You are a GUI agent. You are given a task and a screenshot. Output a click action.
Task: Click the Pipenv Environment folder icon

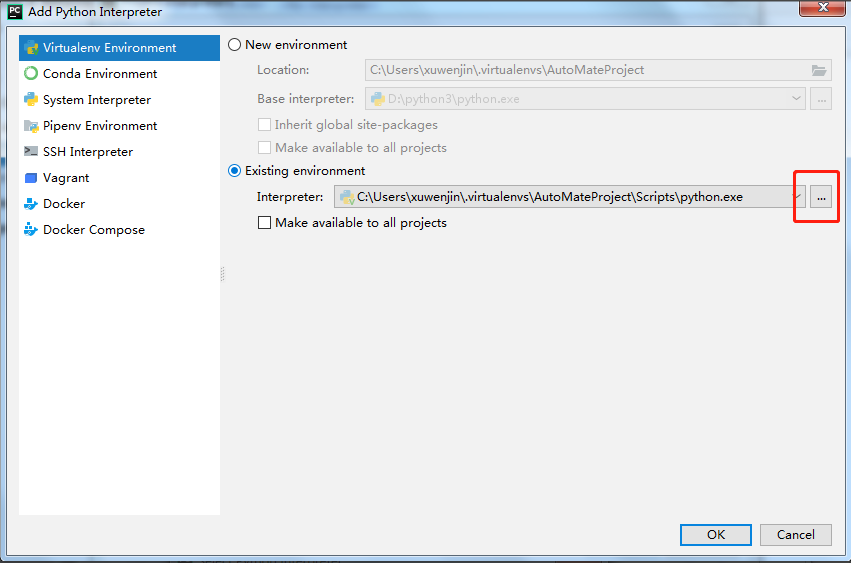[31, 126]
